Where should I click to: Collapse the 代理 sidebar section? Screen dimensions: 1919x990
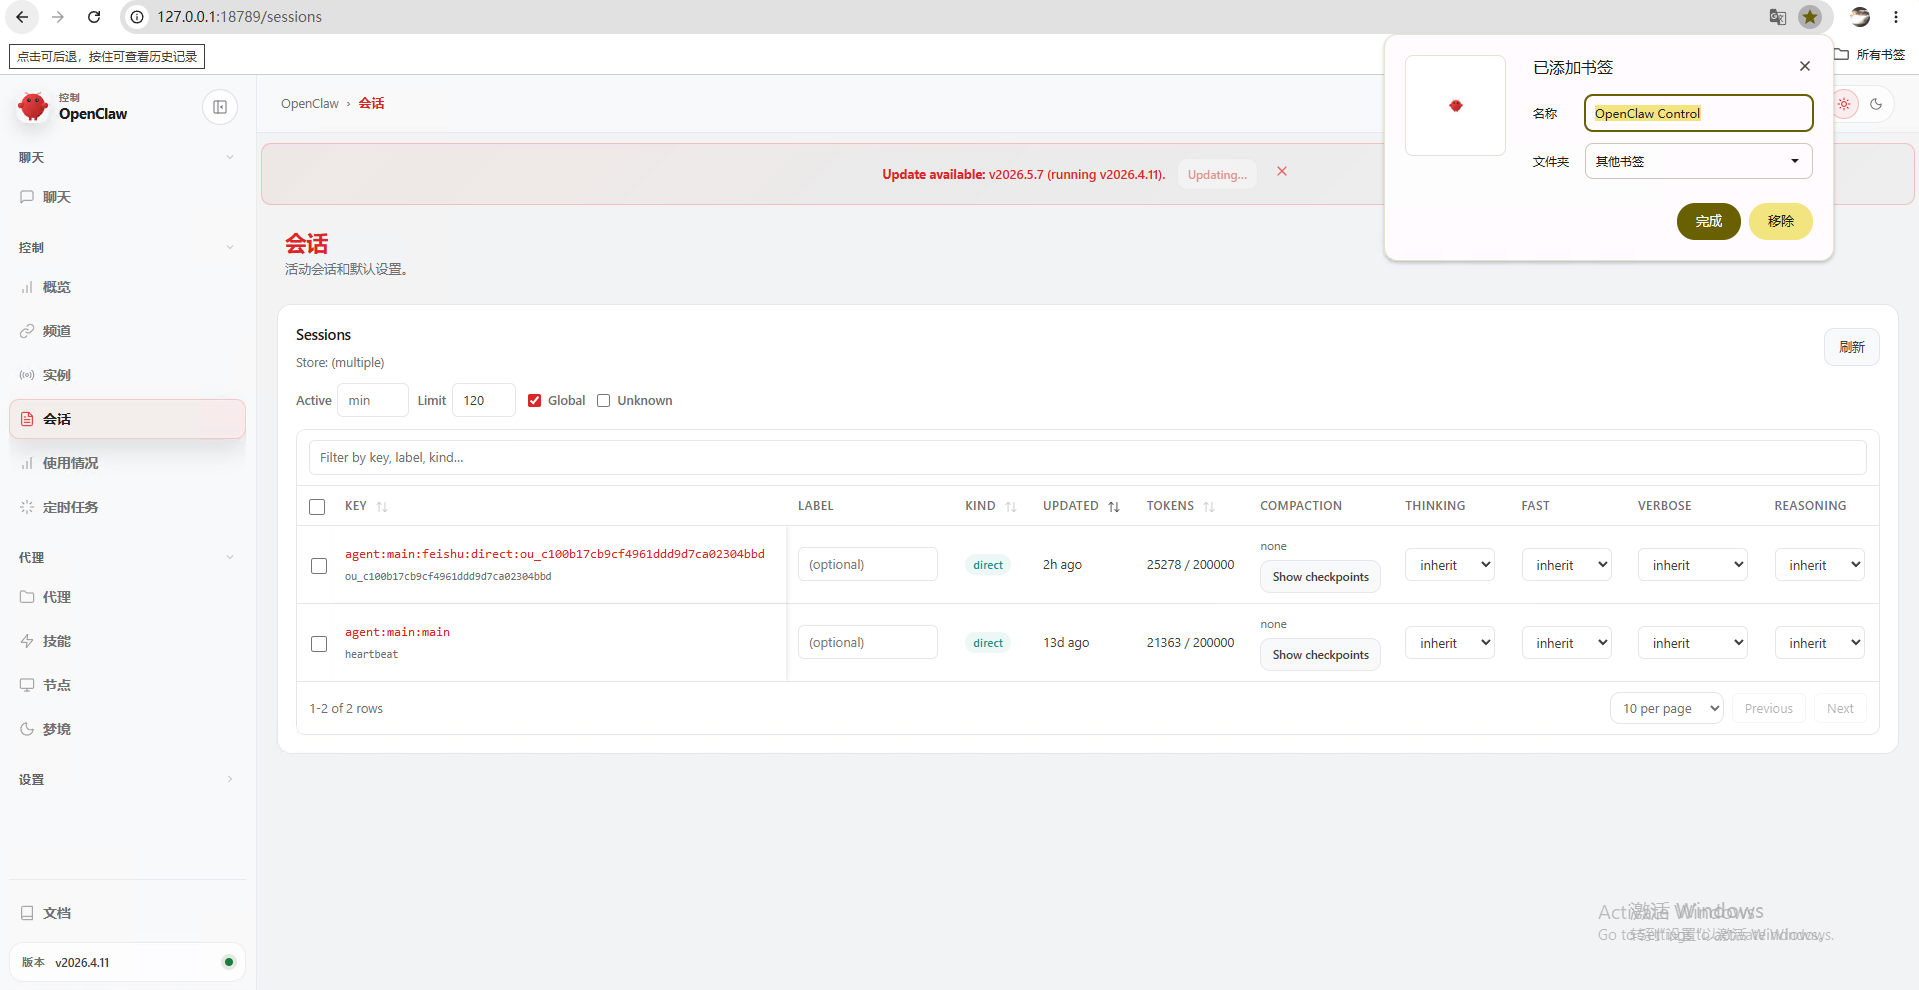[x=127, y=558]
